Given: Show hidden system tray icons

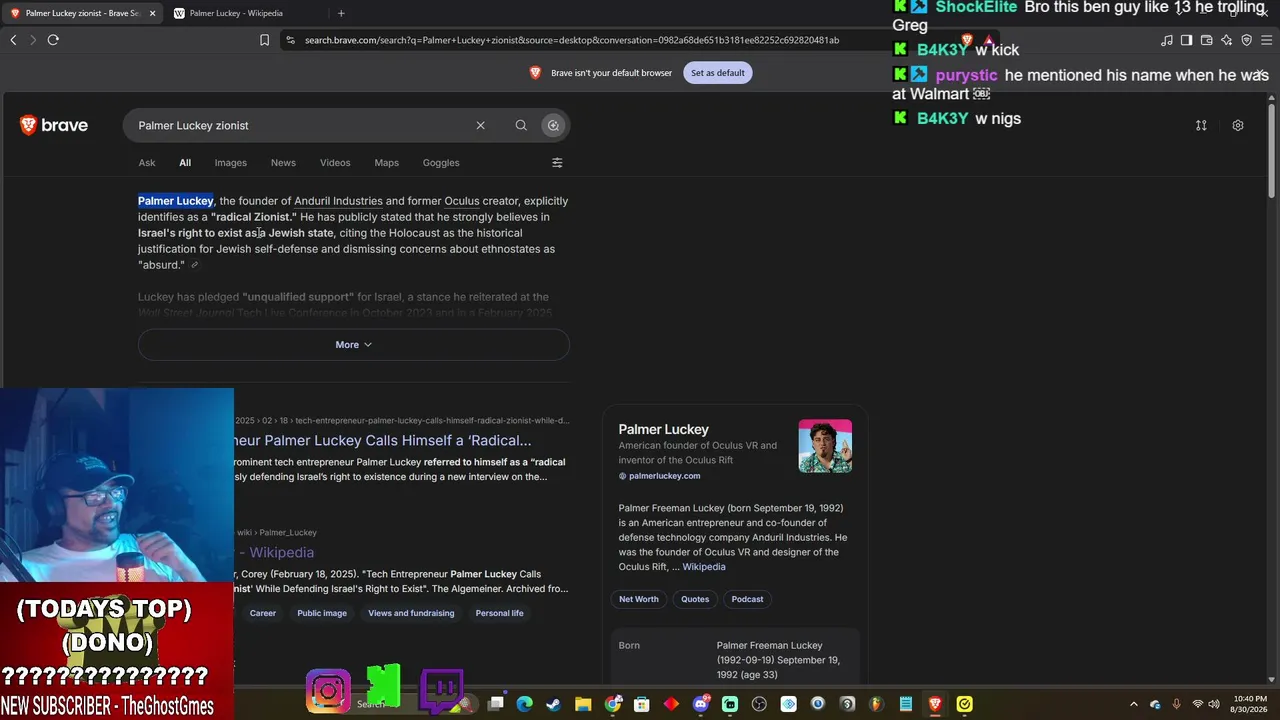Looking at the screenshot, I should tap(1133, 705).
